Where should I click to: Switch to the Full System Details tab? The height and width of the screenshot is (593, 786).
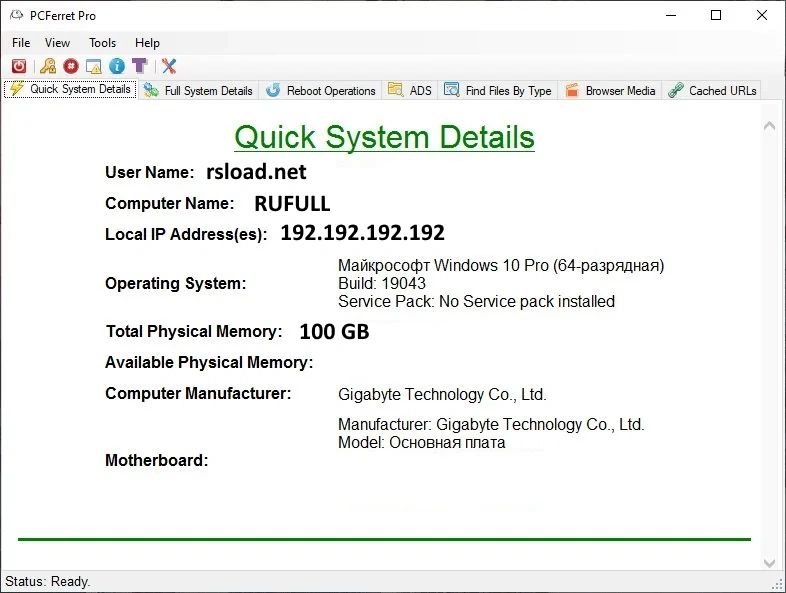198,90
